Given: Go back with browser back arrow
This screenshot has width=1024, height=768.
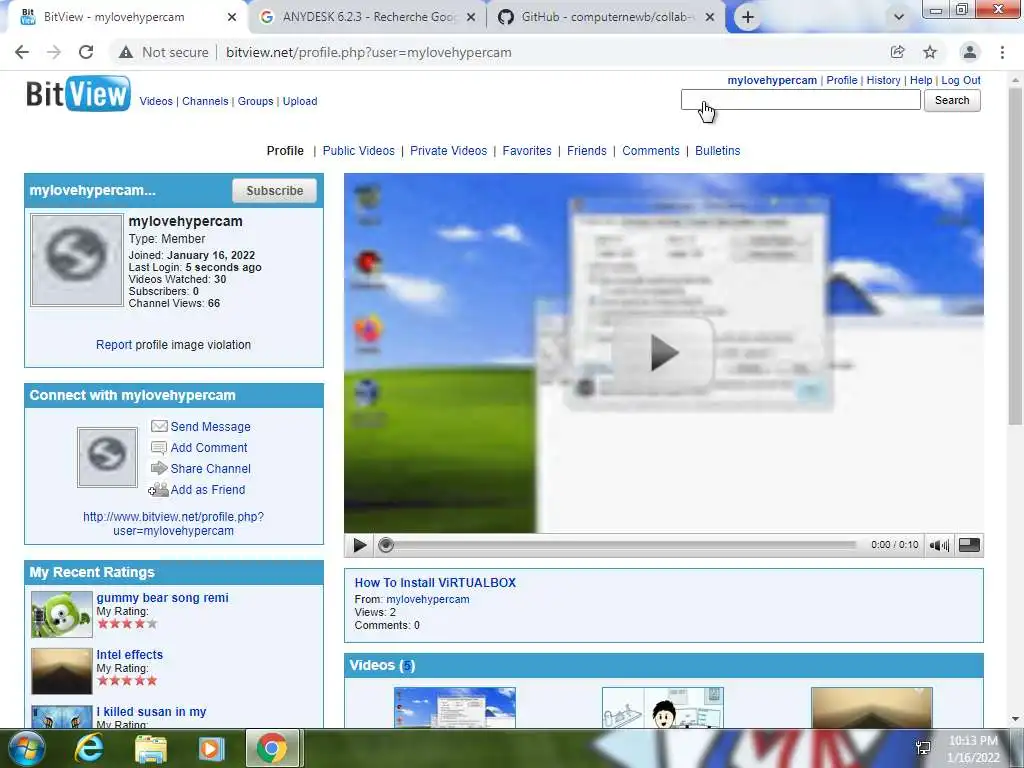Looking at the screenshot, I should point(22,52).
